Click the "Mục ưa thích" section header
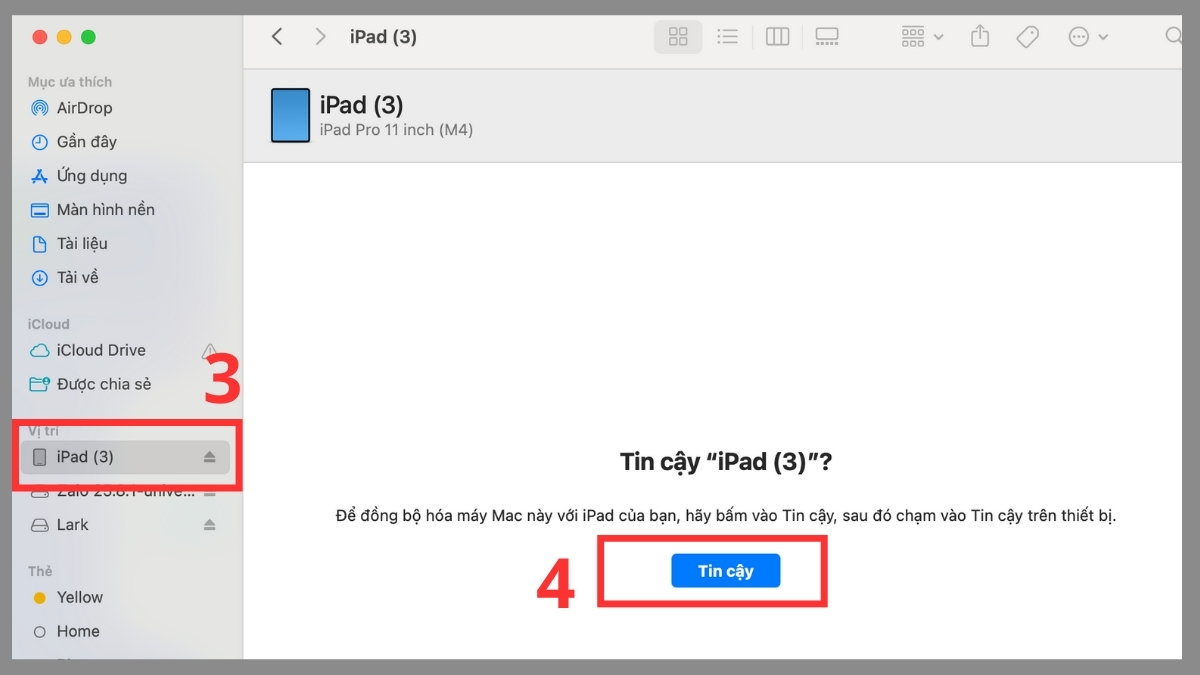The image size is (1200, 675). click(70, 82)
